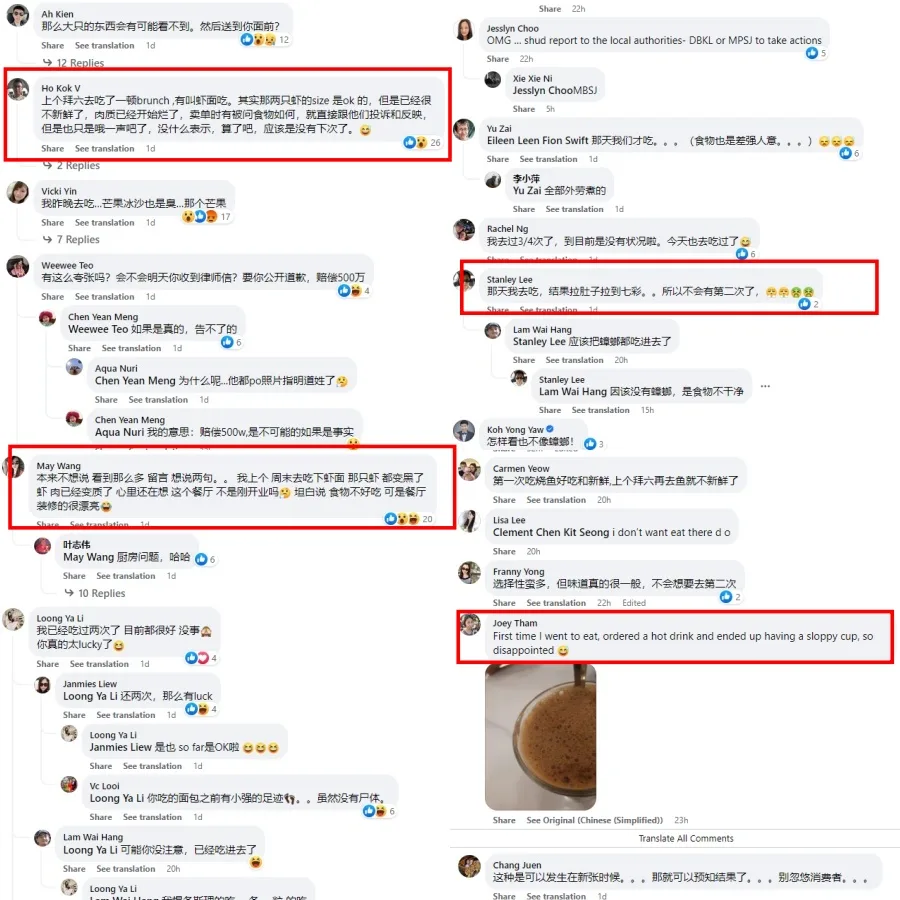Click See Original (Chinese (Simplified)) link
The image size is (900, 900).
[595, 820]
